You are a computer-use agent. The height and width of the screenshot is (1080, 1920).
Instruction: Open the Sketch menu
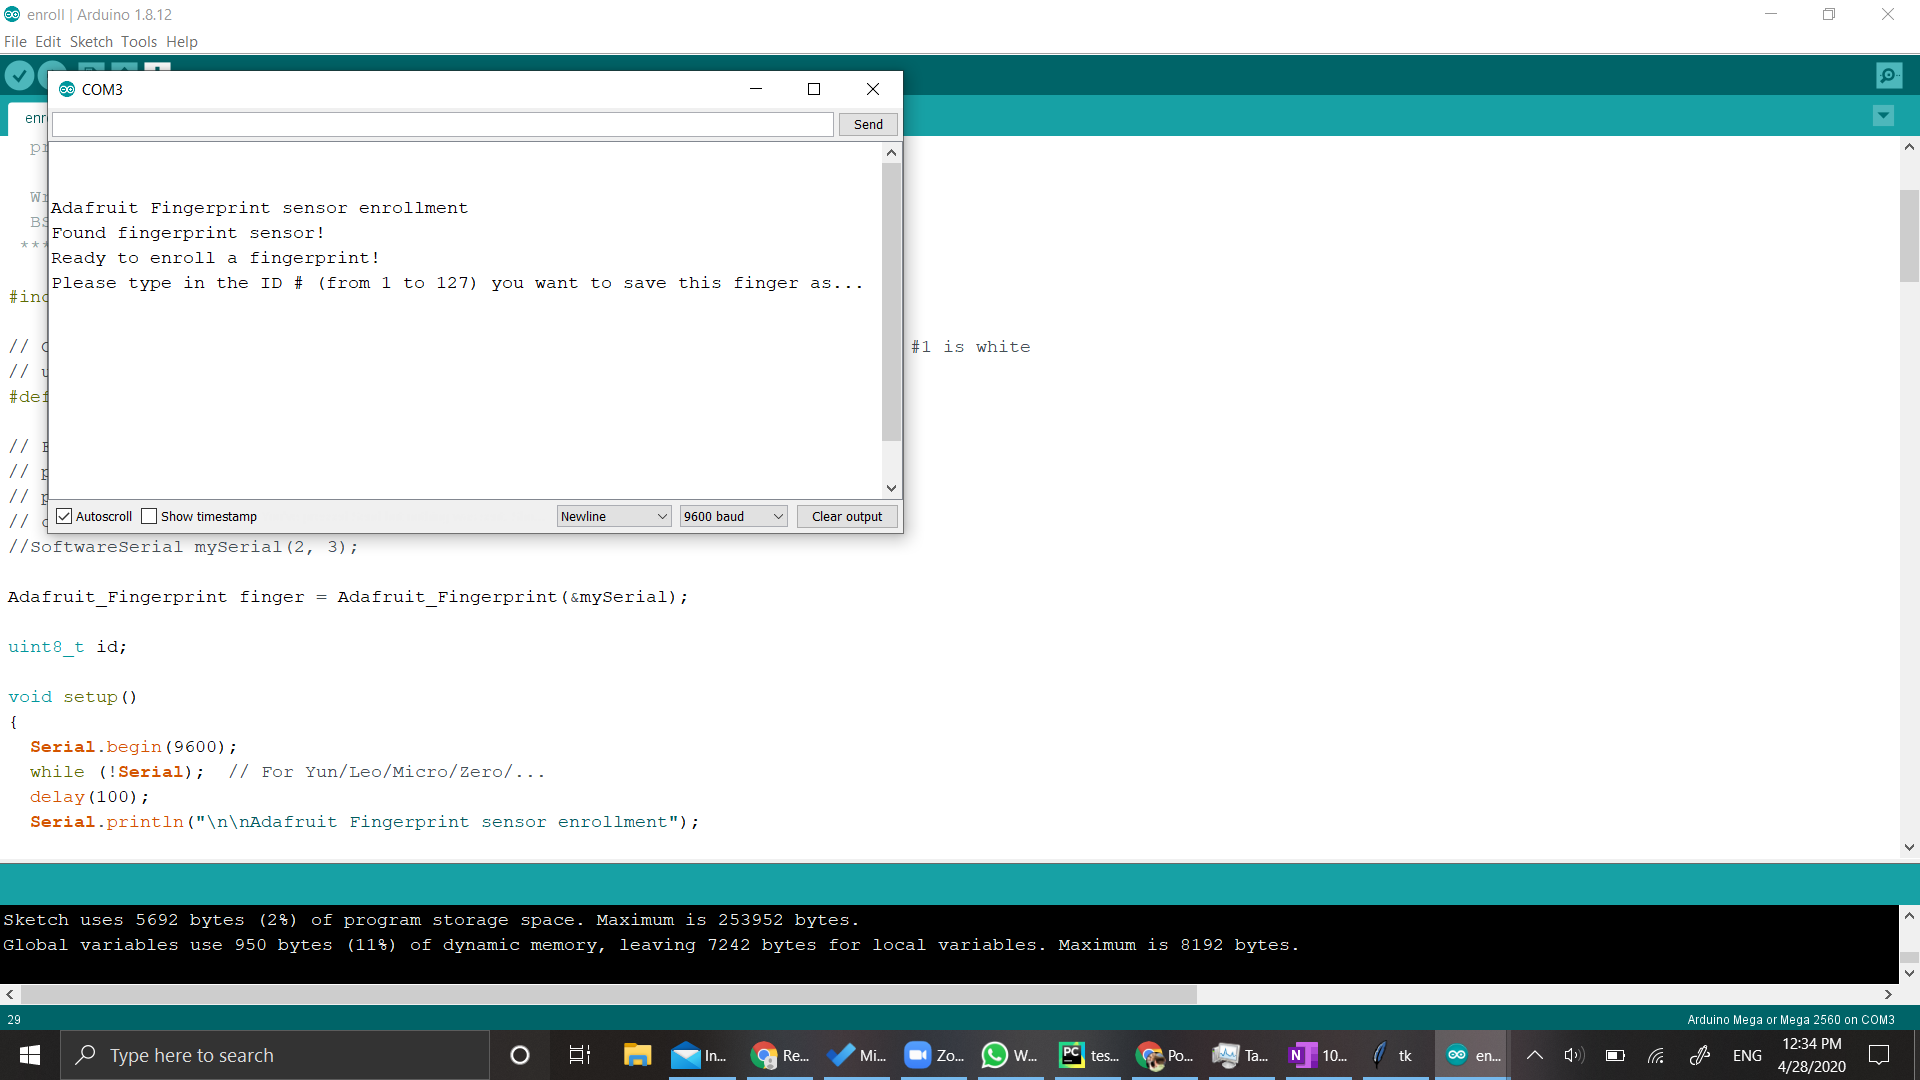[x=91, y=42]
